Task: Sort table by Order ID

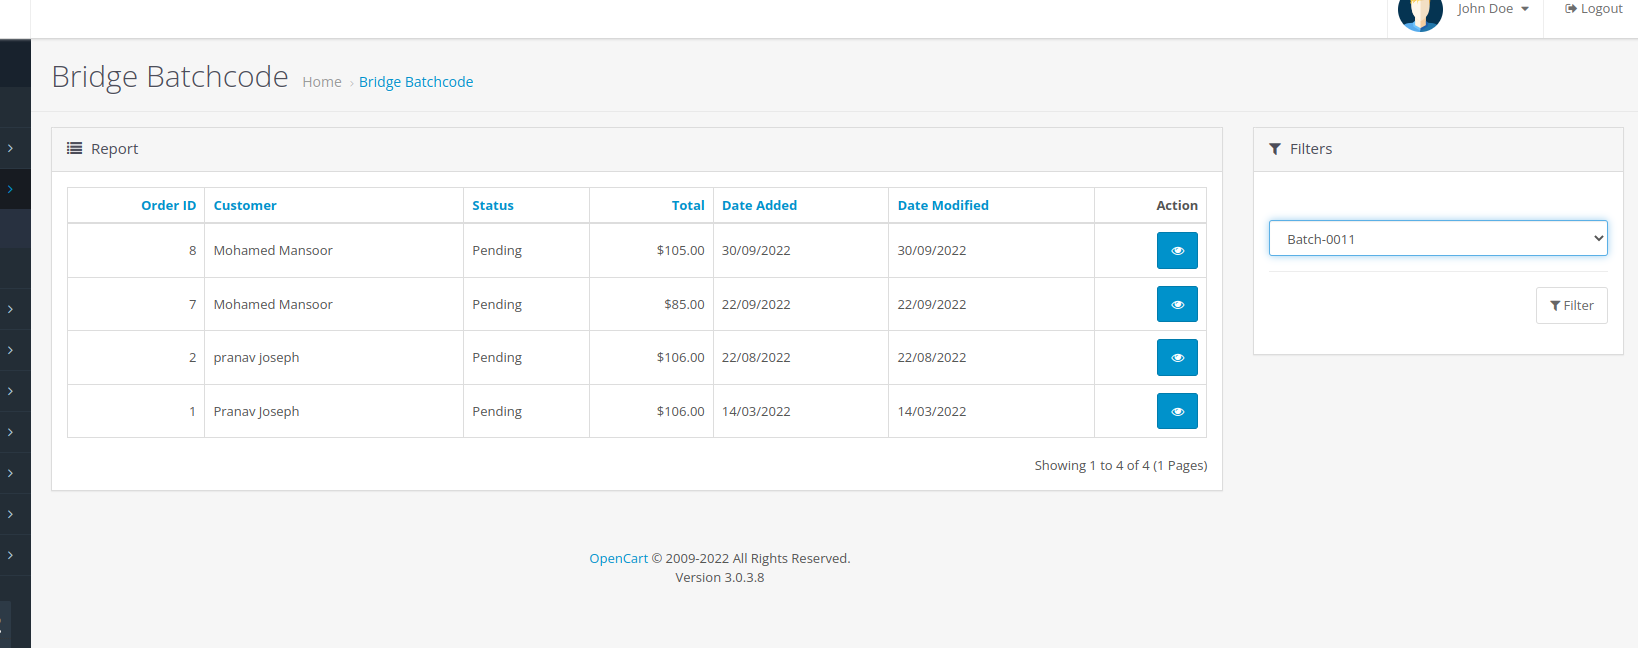Action: point(168,206)
